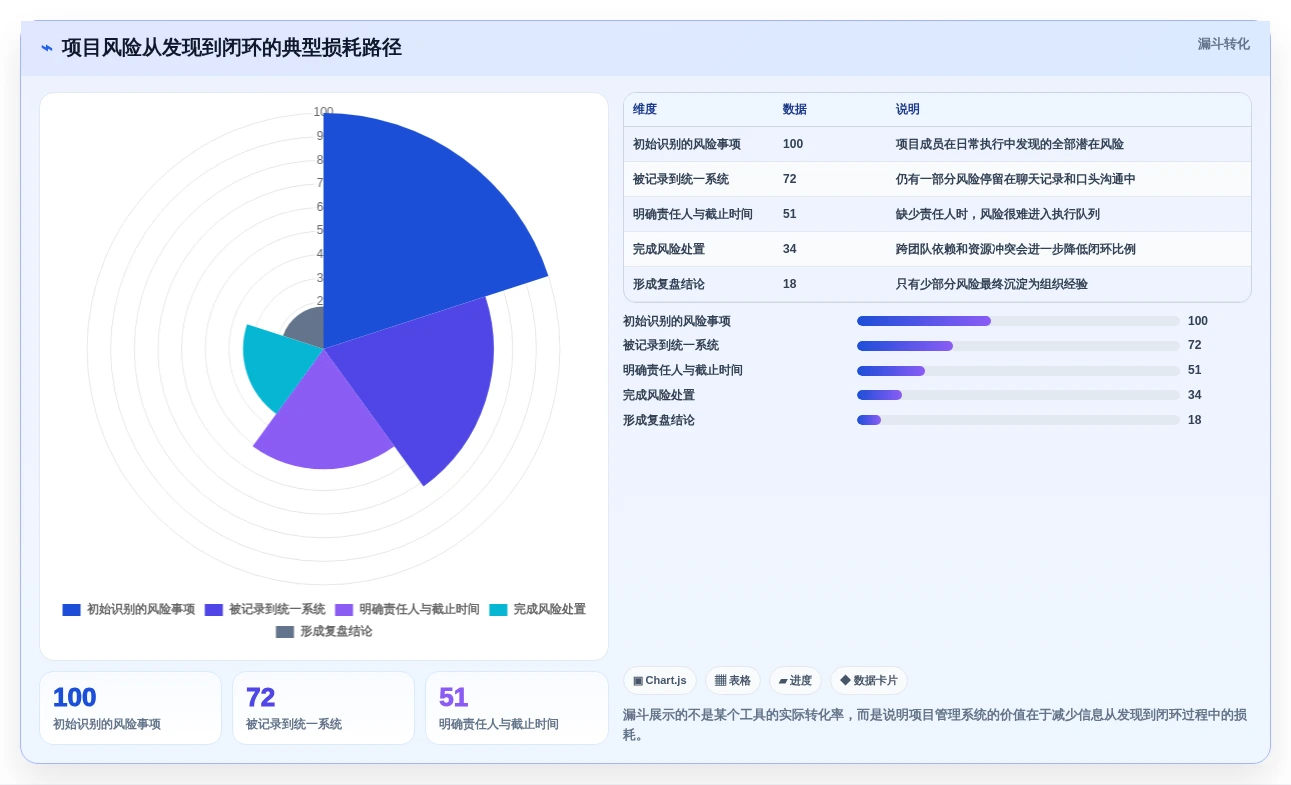Image resolution: width=1291 pixels, height=785 pixels.
Task: Open the 51 明确责任人与截止时间 stat card
Action: (x=516, y=708)
